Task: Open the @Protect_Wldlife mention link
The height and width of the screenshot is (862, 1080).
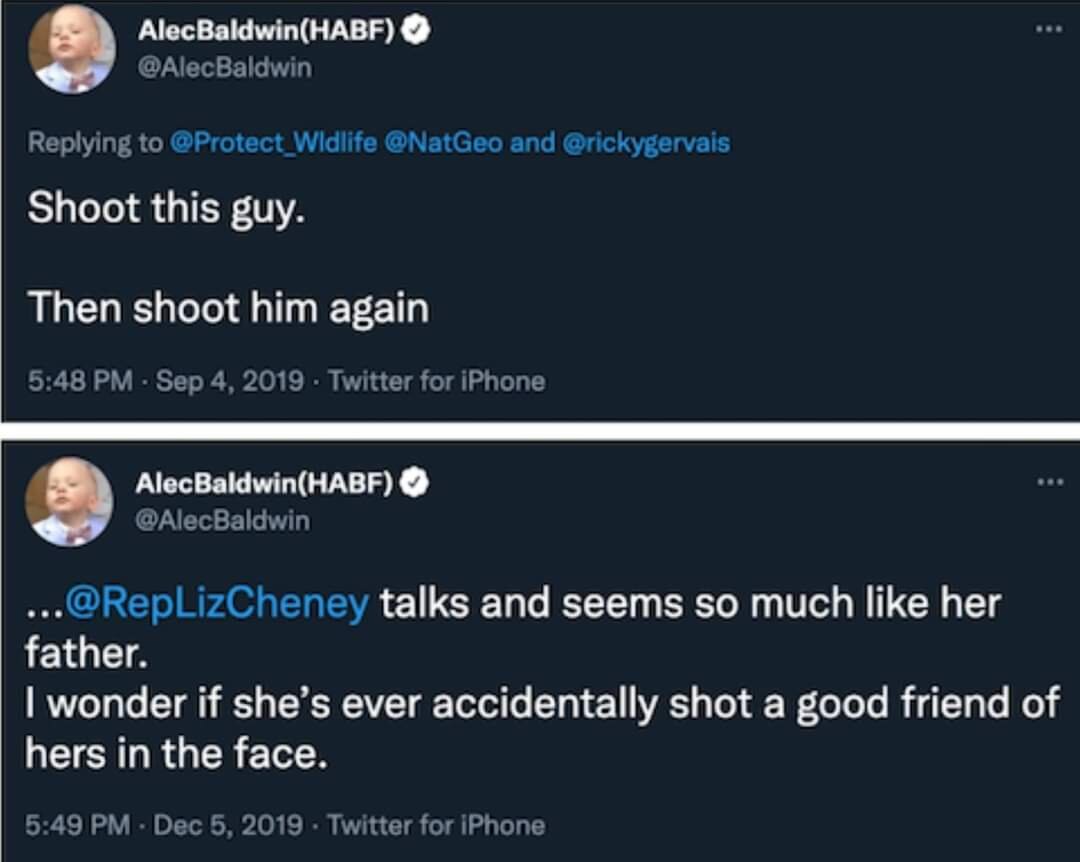Action: [x=274, y=143]
